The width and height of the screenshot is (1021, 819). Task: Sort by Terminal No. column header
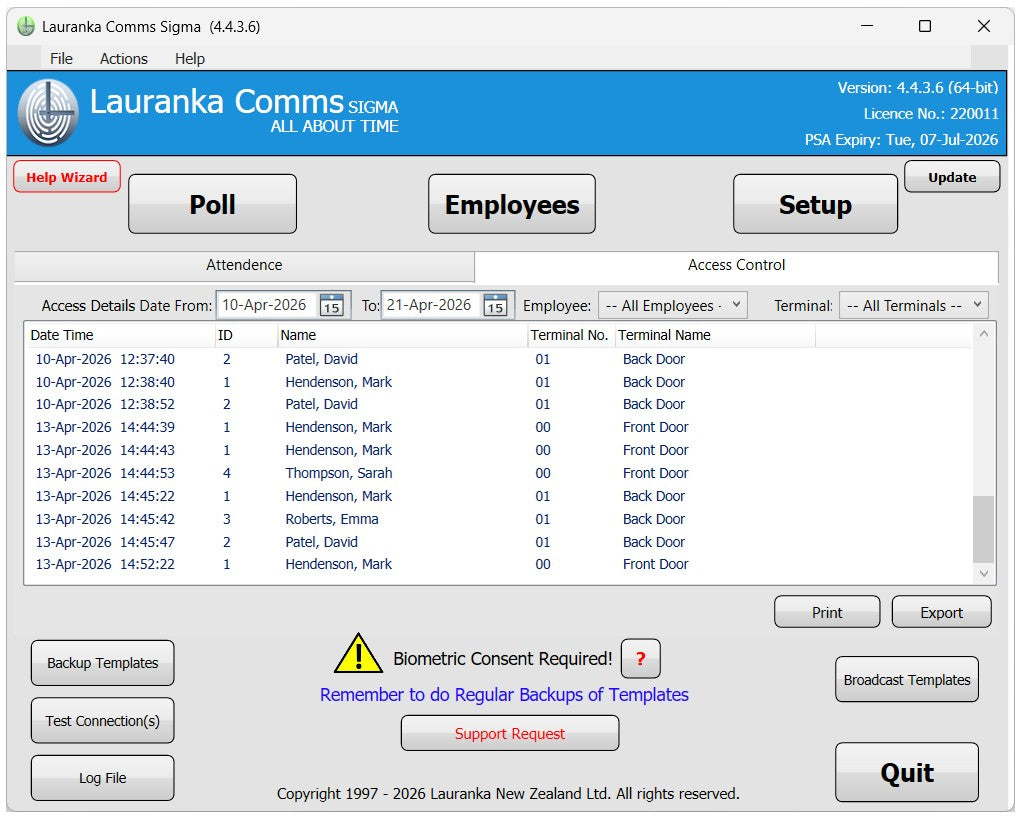(x=571, y=335)
